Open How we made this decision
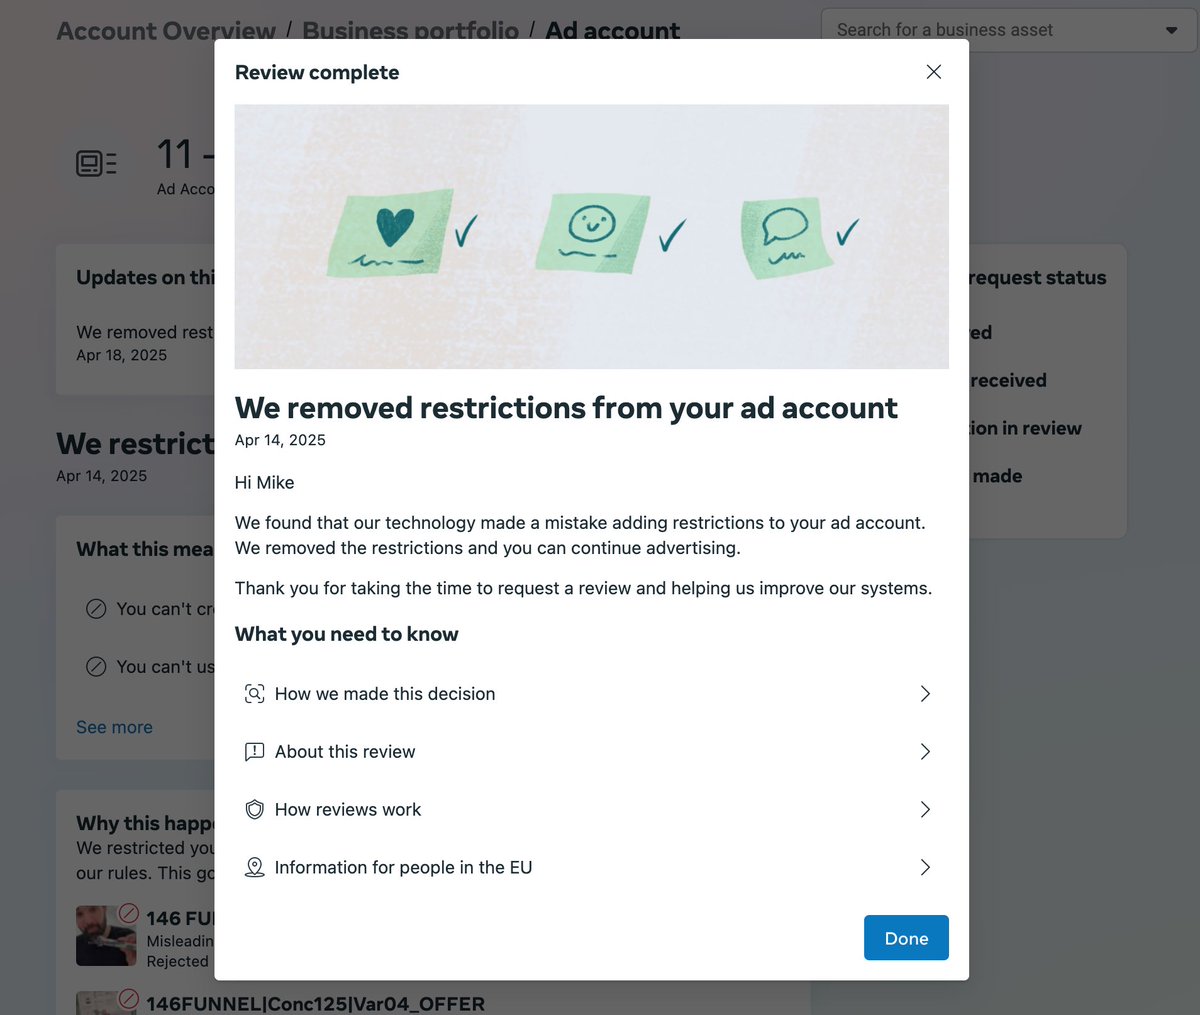This screenshot has width=1200, height=1015. click(591, 694)
